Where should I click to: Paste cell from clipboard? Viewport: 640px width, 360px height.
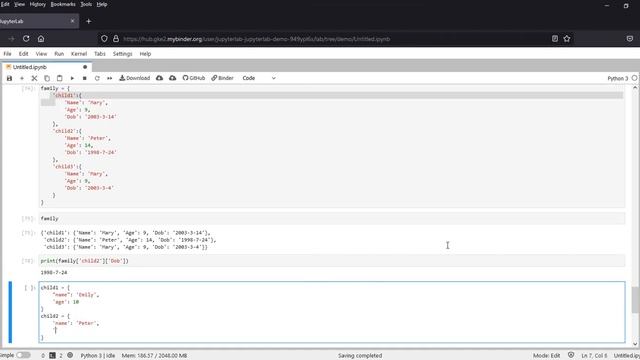(60, 78)
